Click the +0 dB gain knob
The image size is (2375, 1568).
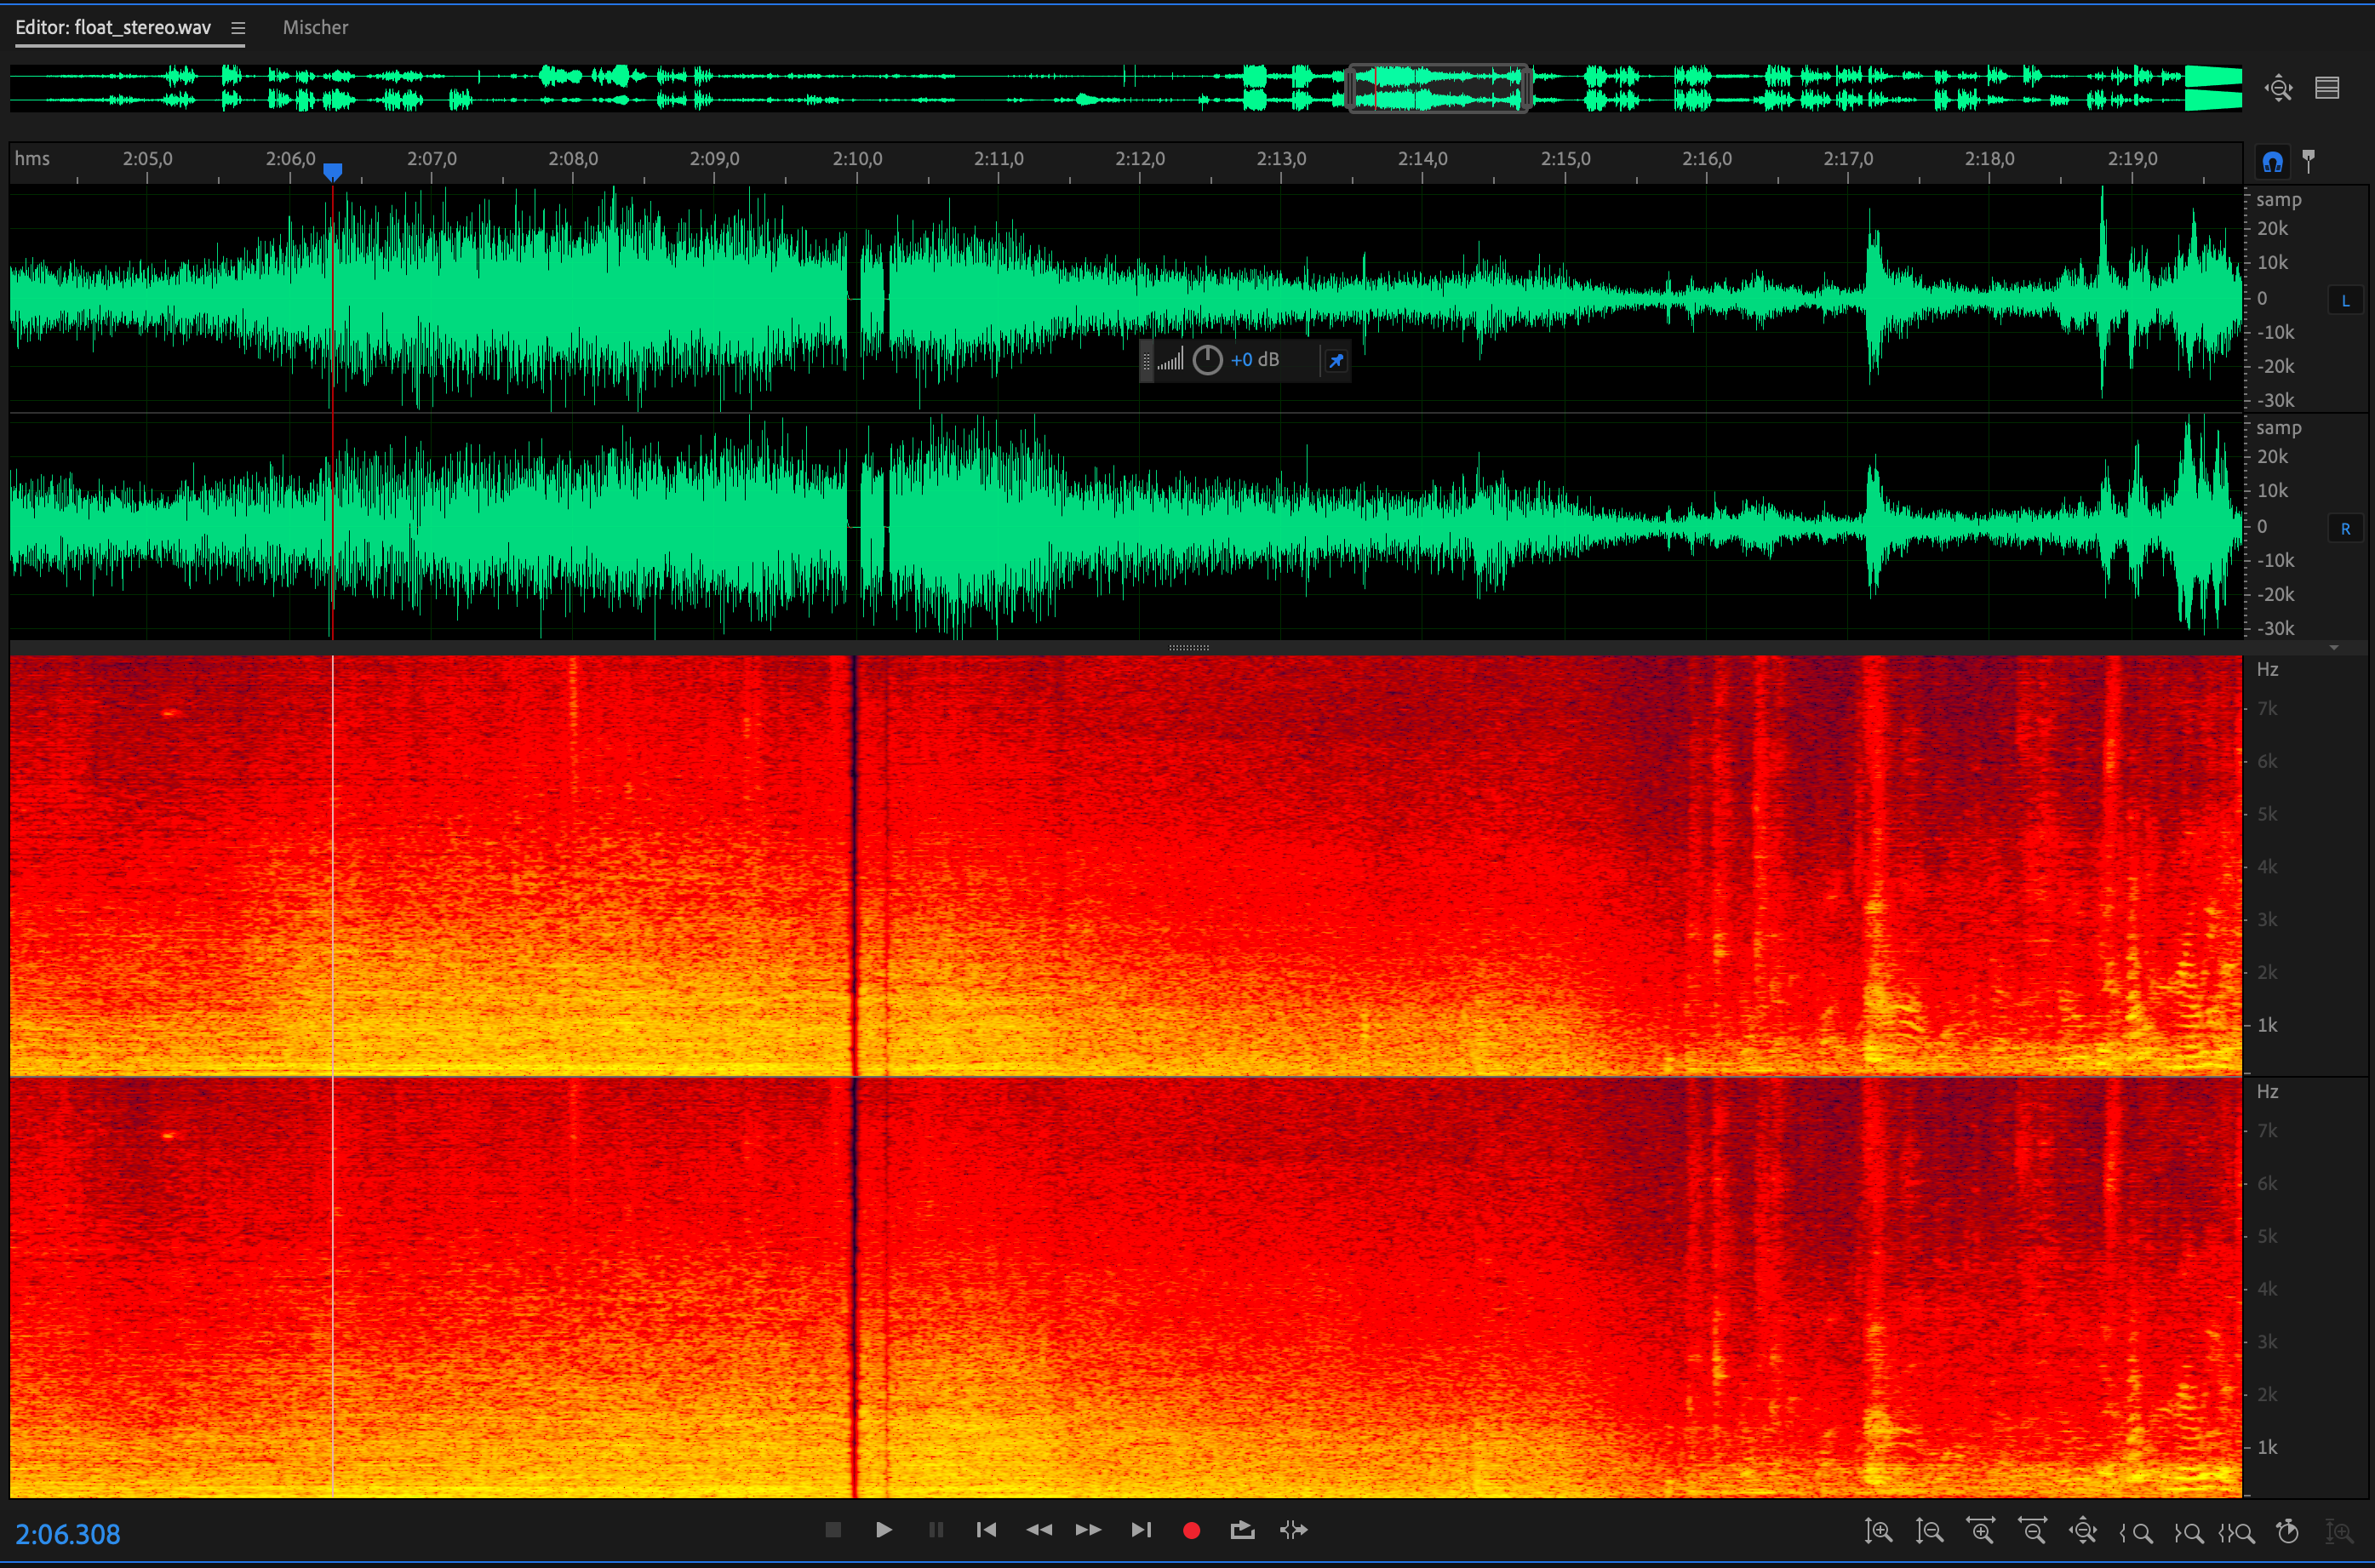pos(1207,360)
